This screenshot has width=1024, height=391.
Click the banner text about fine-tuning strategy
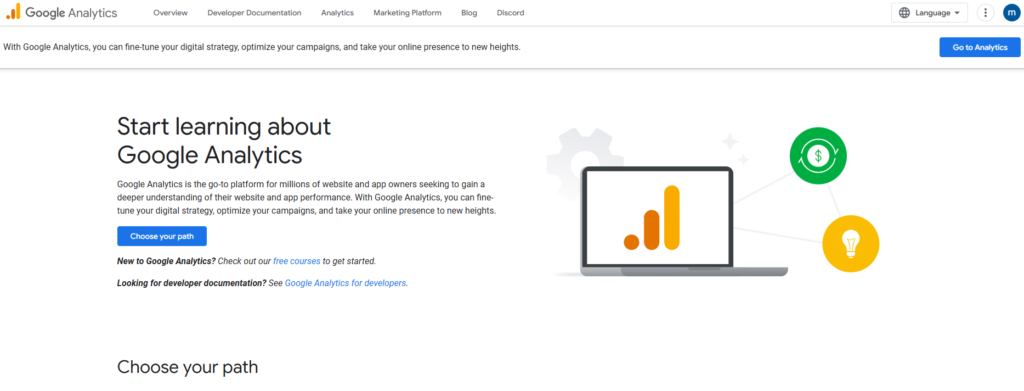tap(262, 47)
